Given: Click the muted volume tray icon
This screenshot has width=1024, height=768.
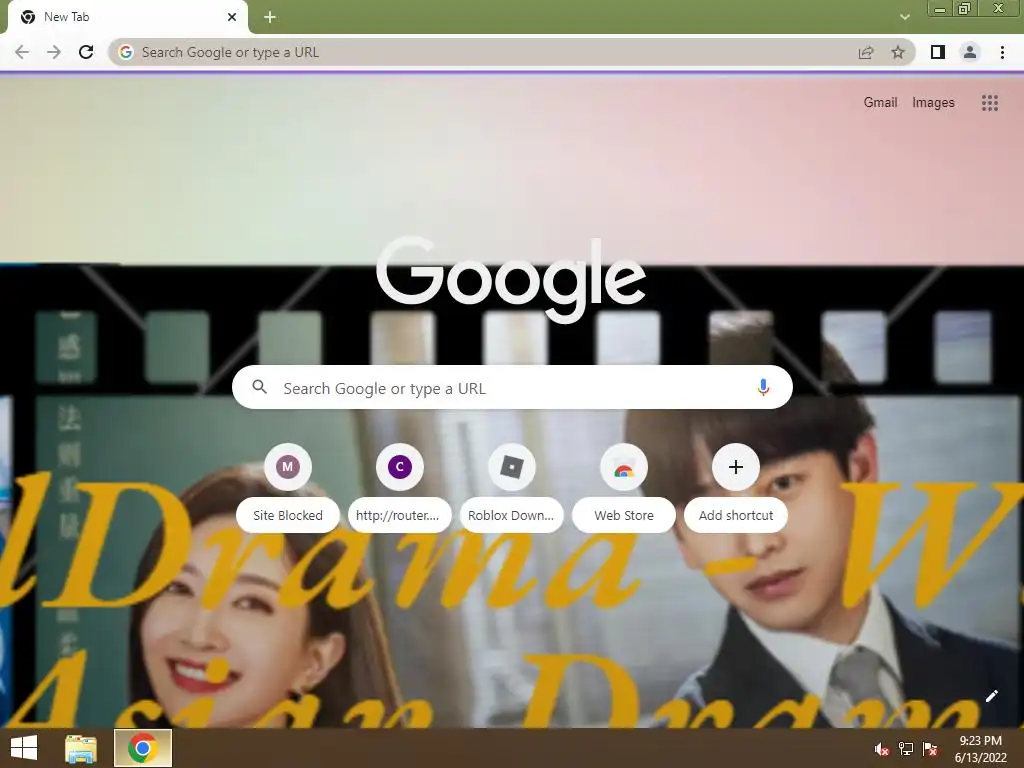Looking at the screenshot, I should [882, 749].
